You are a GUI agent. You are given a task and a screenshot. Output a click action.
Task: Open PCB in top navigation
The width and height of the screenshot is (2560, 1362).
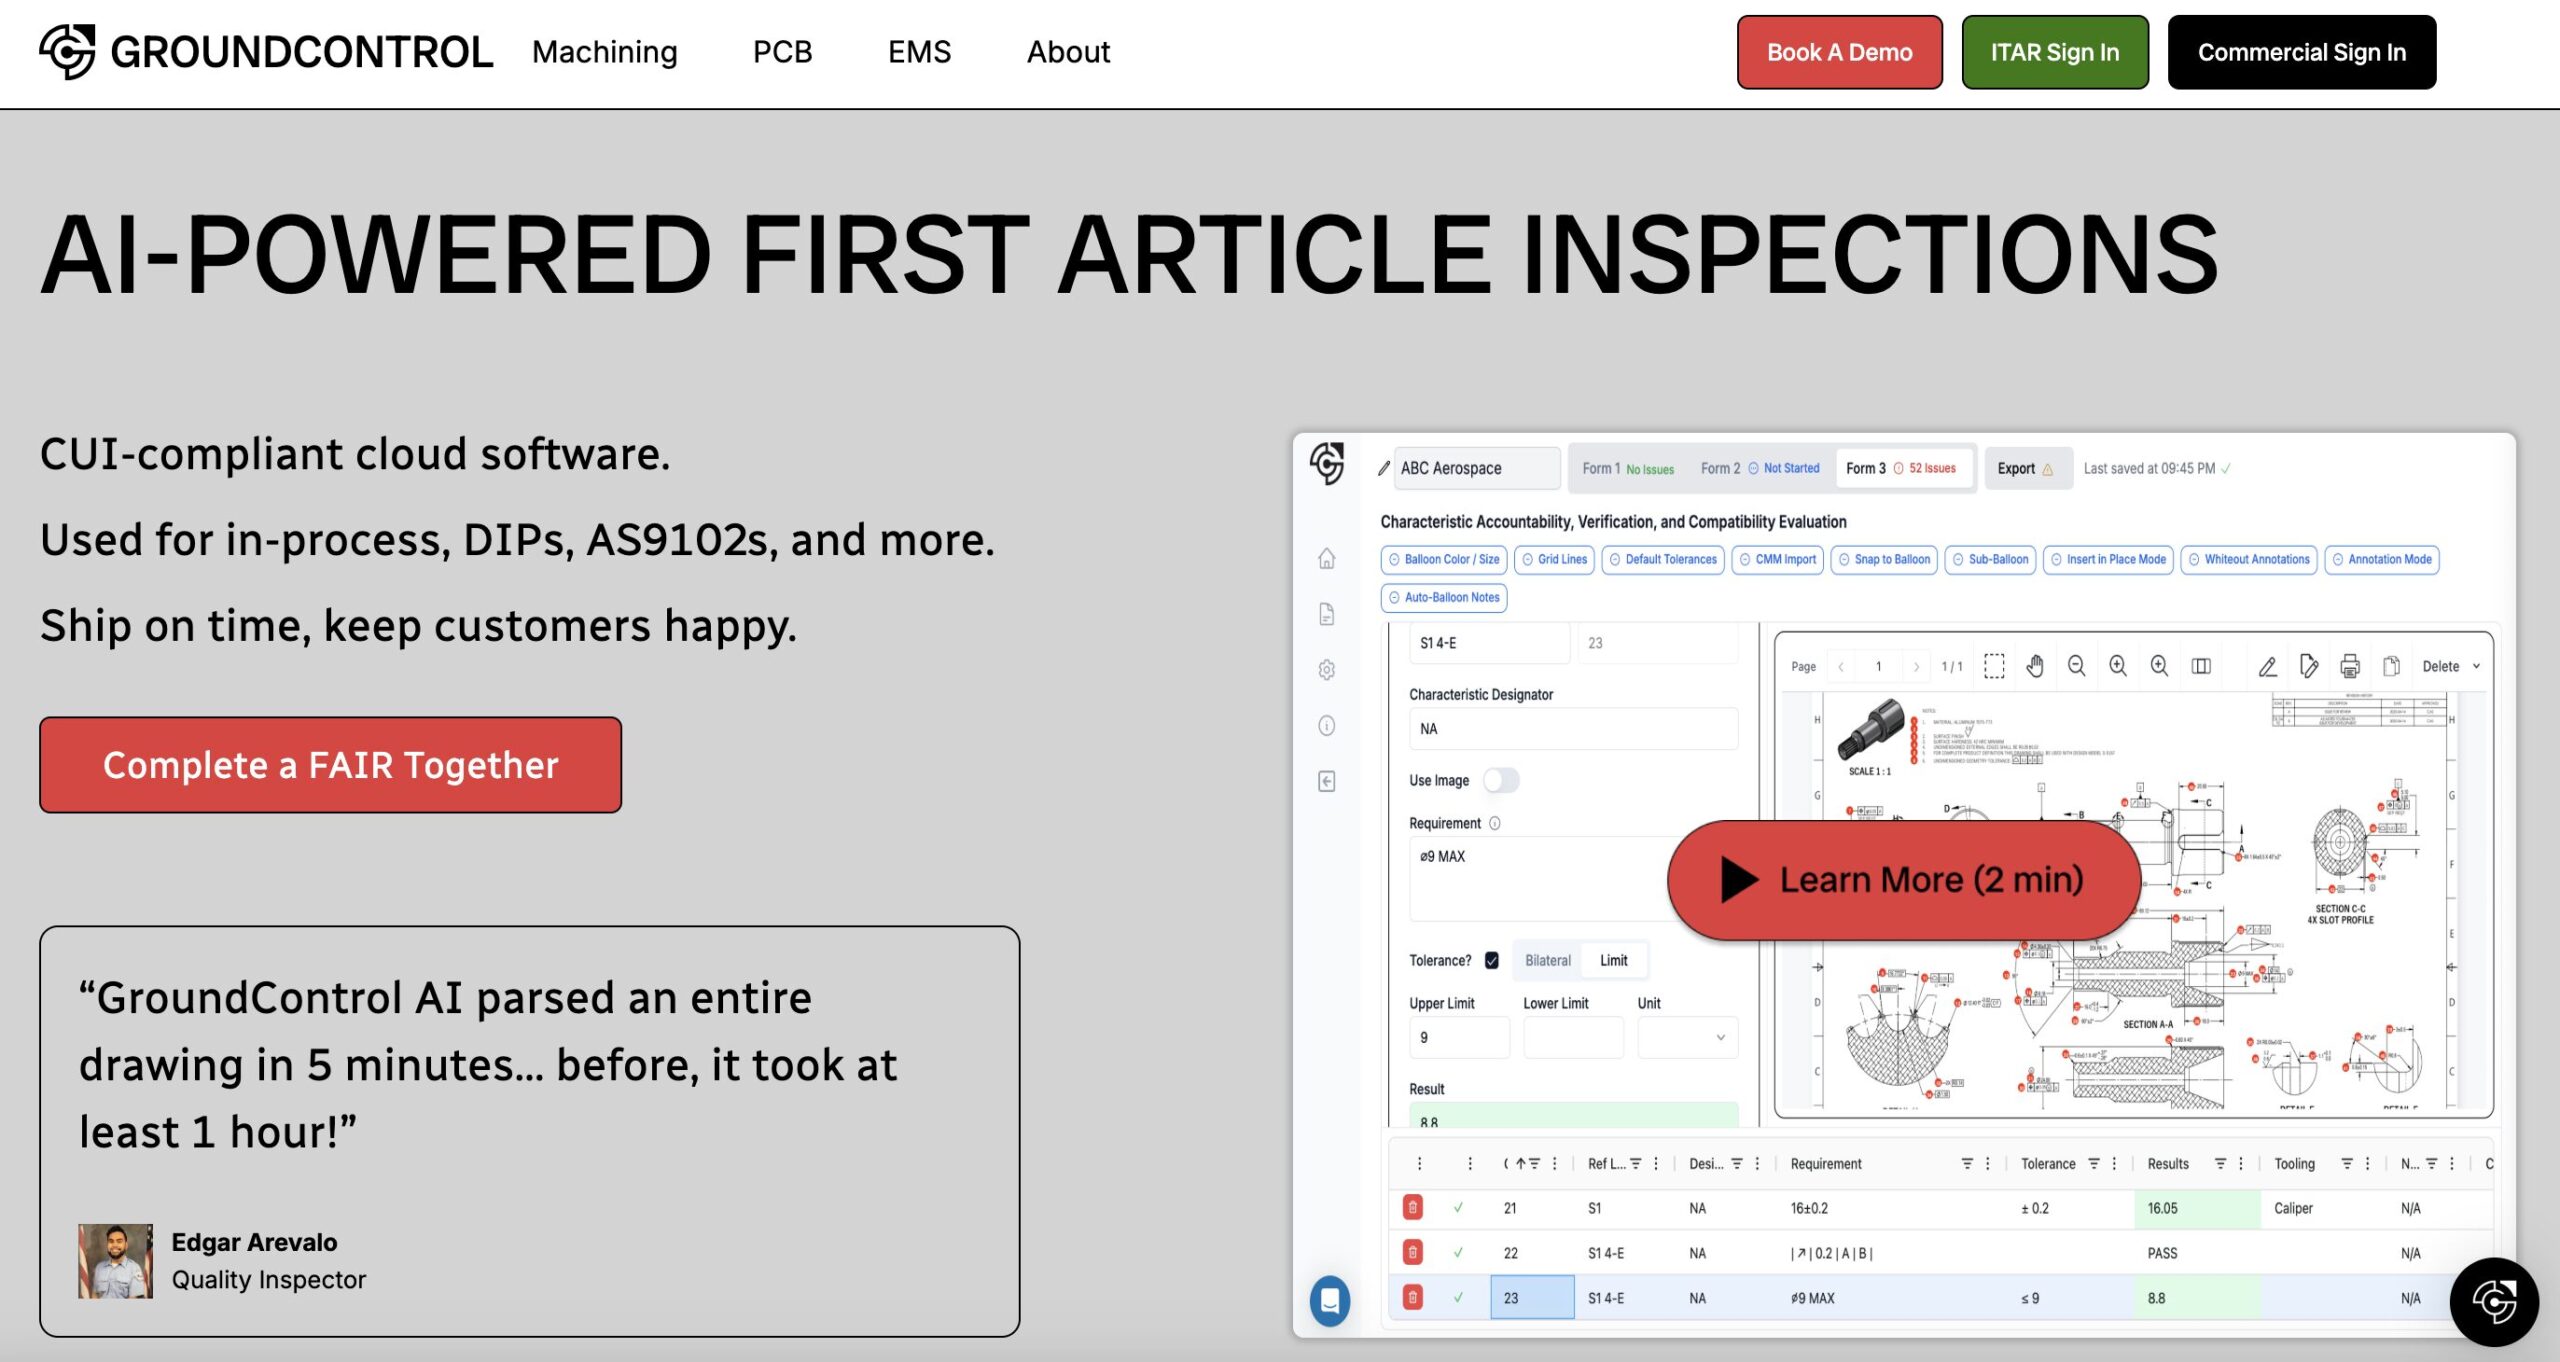point(782,52)
